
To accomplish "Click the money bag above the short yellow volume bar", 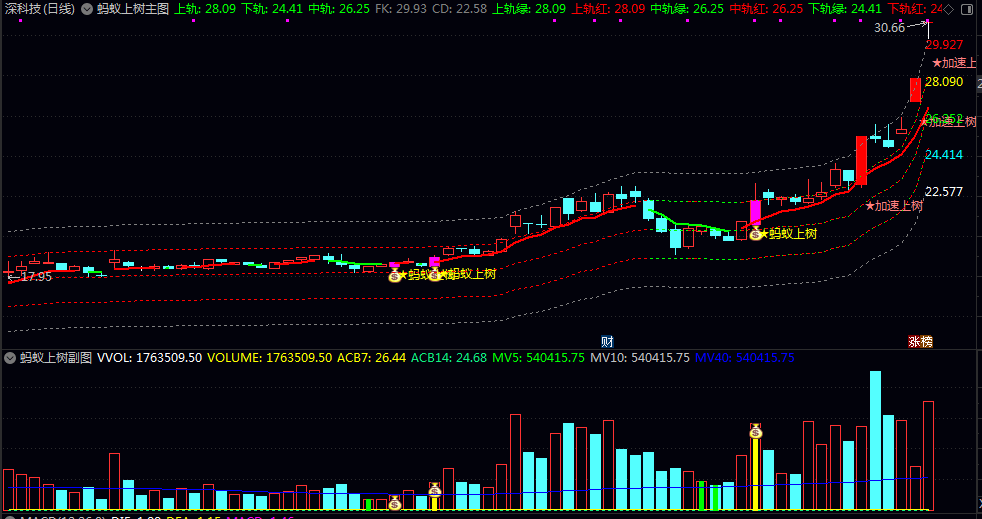I will pyautogui.click(x=435, y=490).
